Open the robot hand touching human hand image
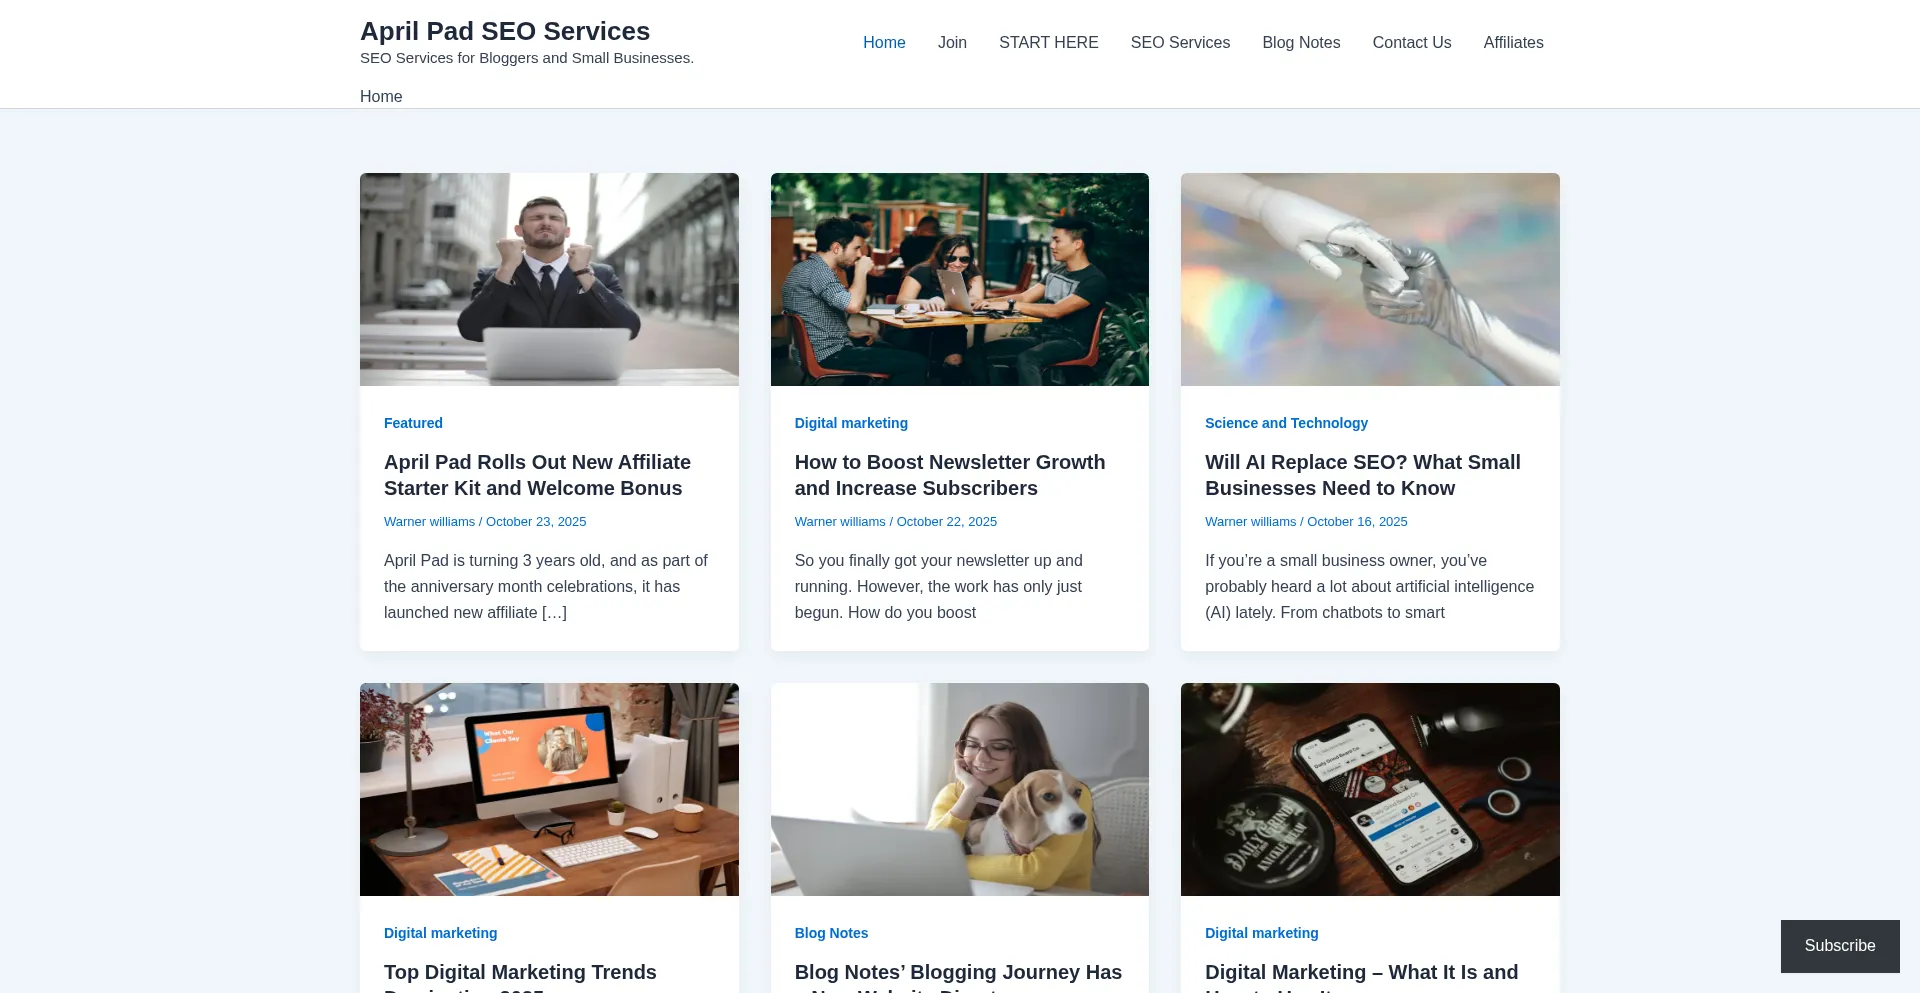1920x993 pixels. (x=1370, y=279)
